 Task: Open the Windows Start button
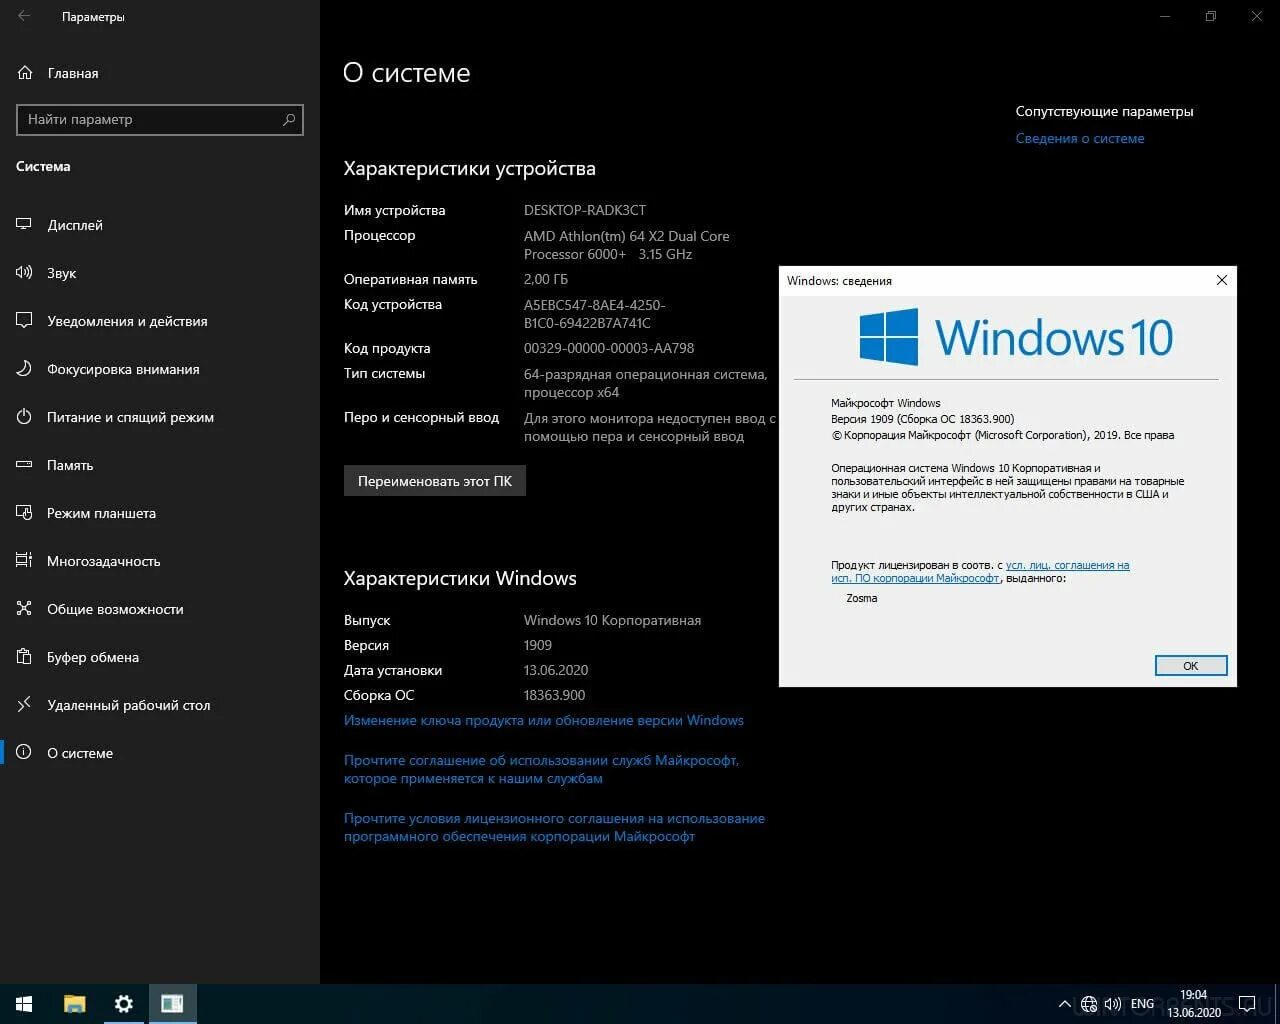24,1004
